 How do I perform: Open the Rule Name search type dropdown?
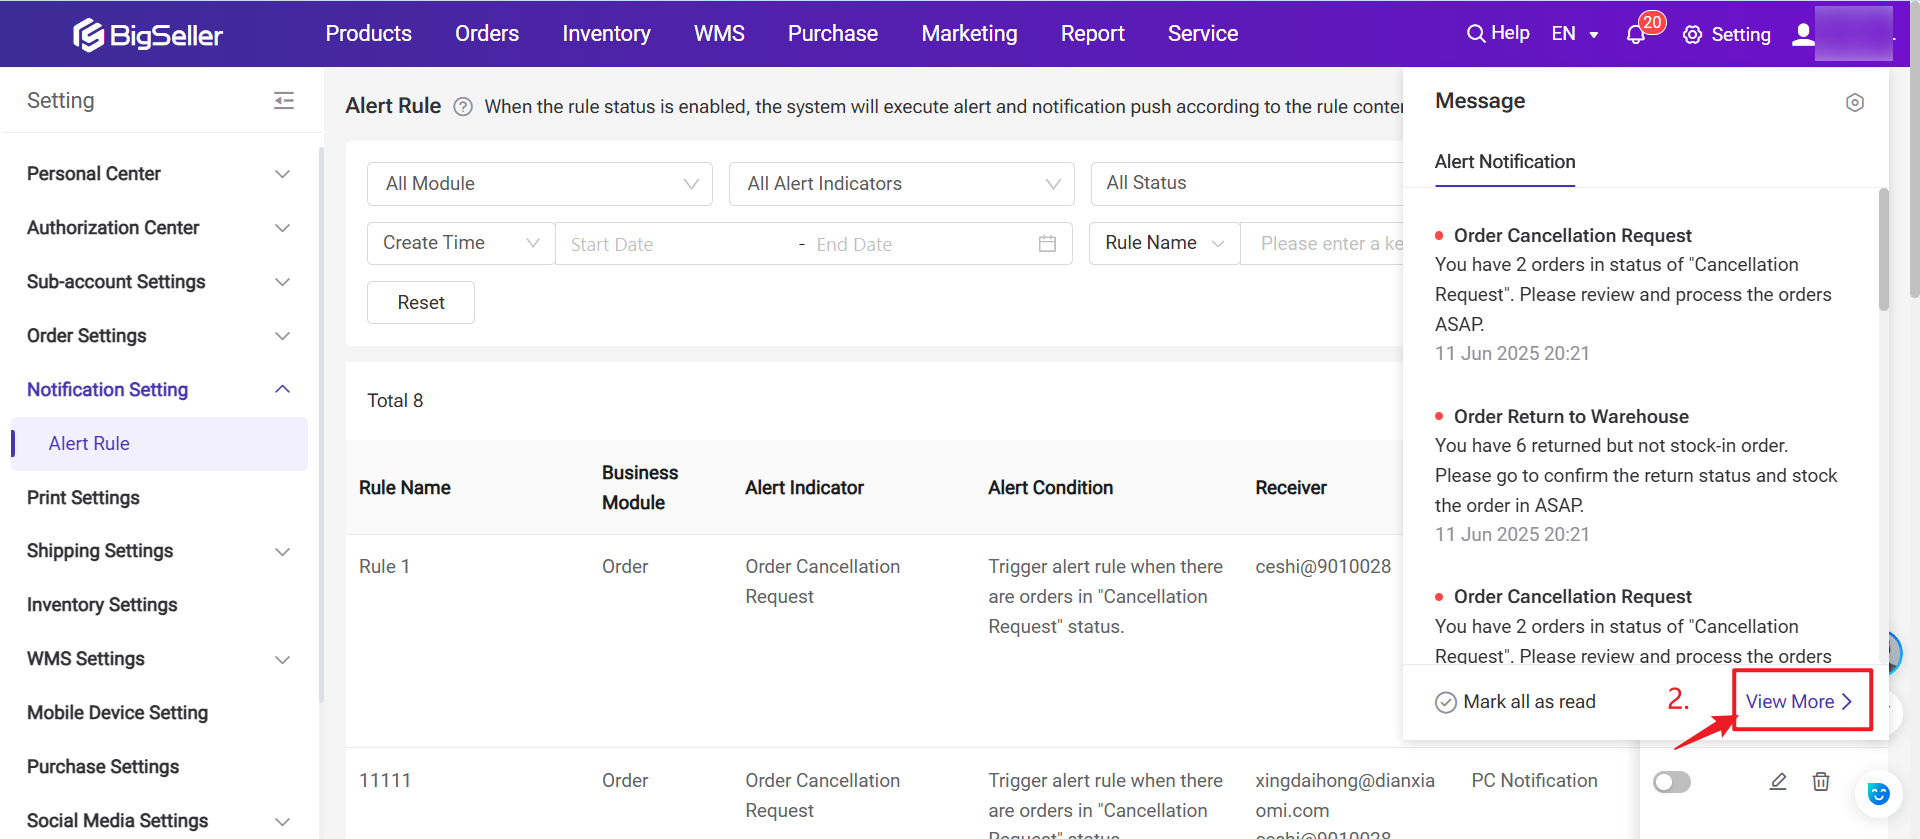click(1165, 243)
